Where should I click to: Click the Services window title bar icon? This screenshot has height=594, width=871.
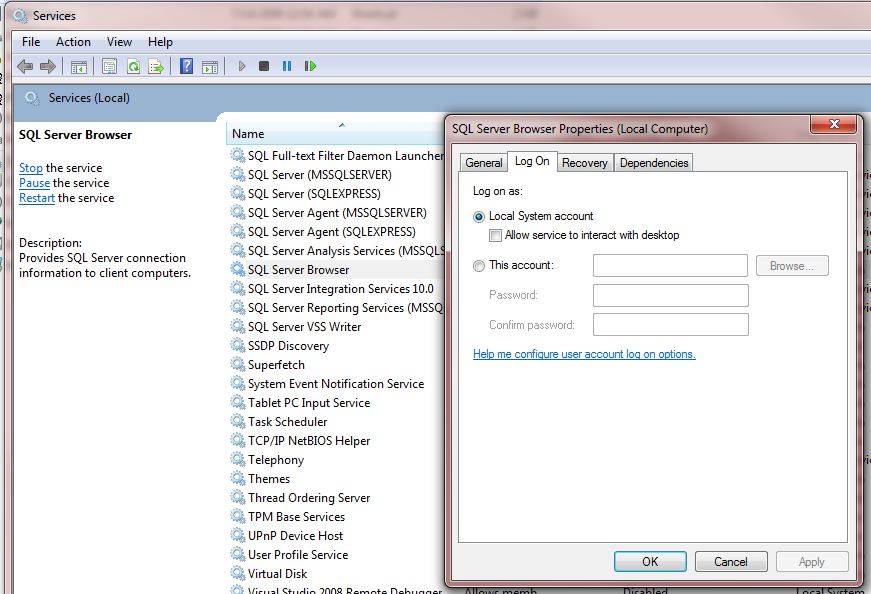pos(20,16)
